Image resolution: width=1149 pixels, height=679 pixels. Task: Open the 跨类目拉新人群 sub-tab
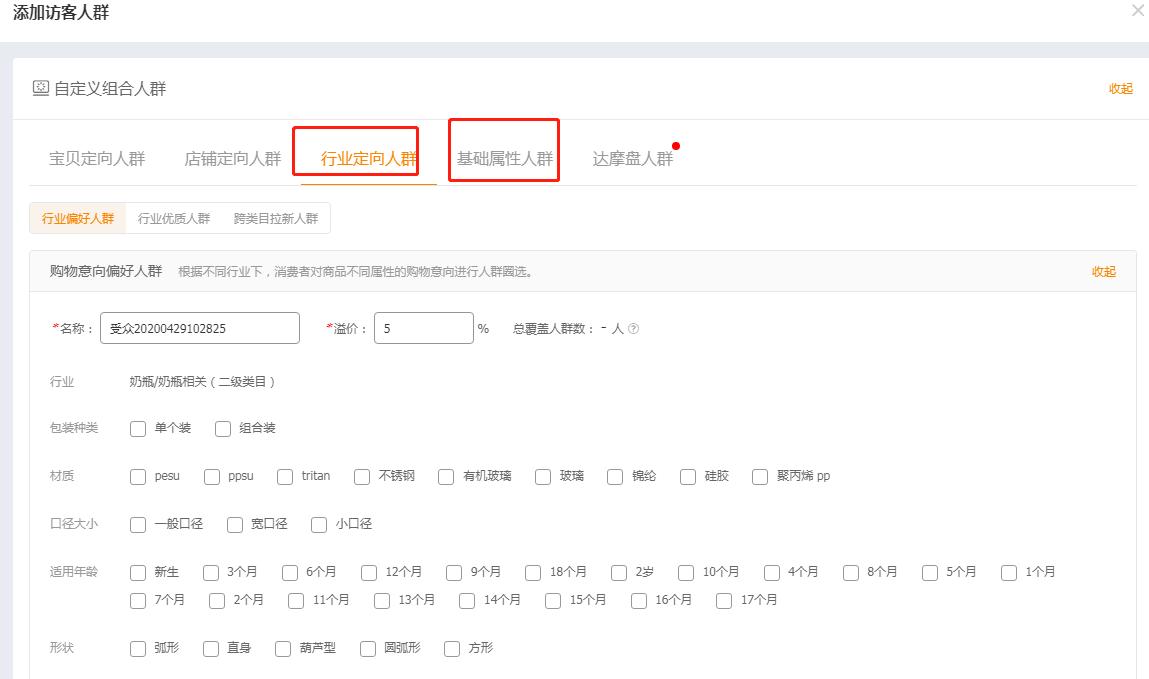pyautogui.click(x=274, y=217)
